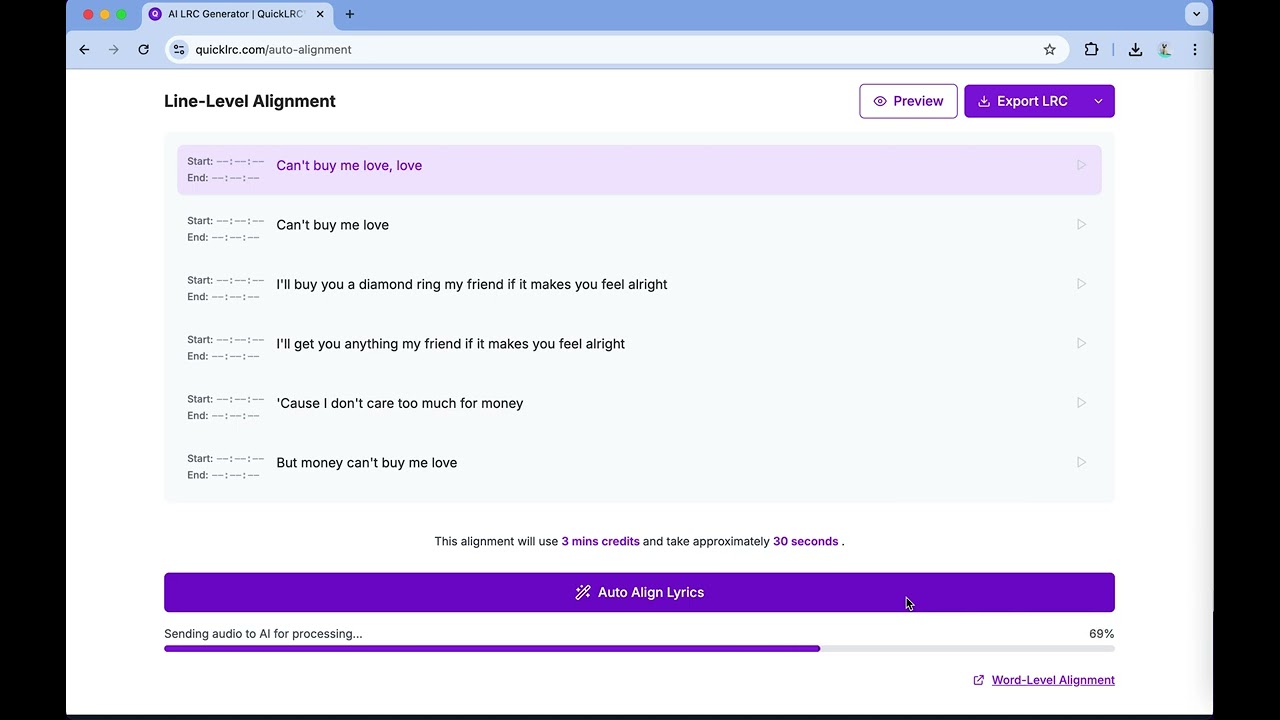The height and width of the screenshot is (720, 1280).
Task: Select the AI LRC Generator tab
Action: [x=238, y=14]
